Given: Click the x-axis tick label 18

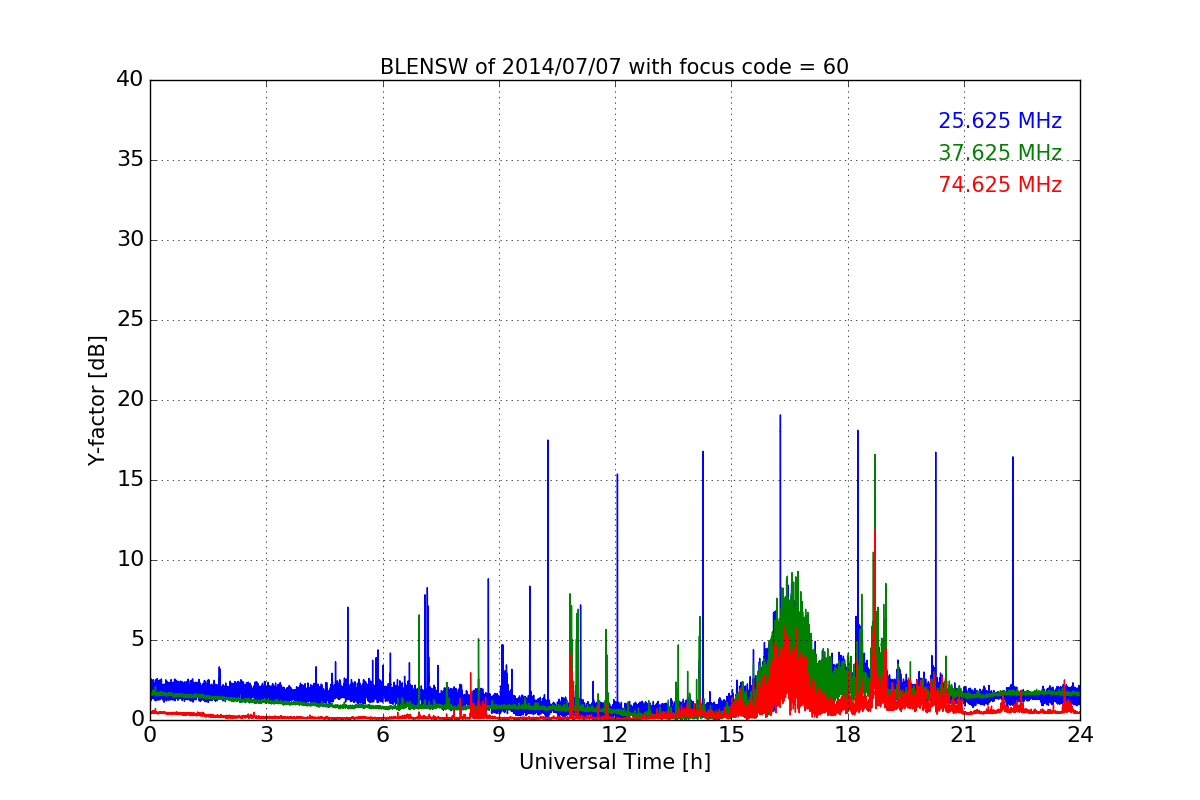Looking at the screenshot, I should (x=847, y=734).
